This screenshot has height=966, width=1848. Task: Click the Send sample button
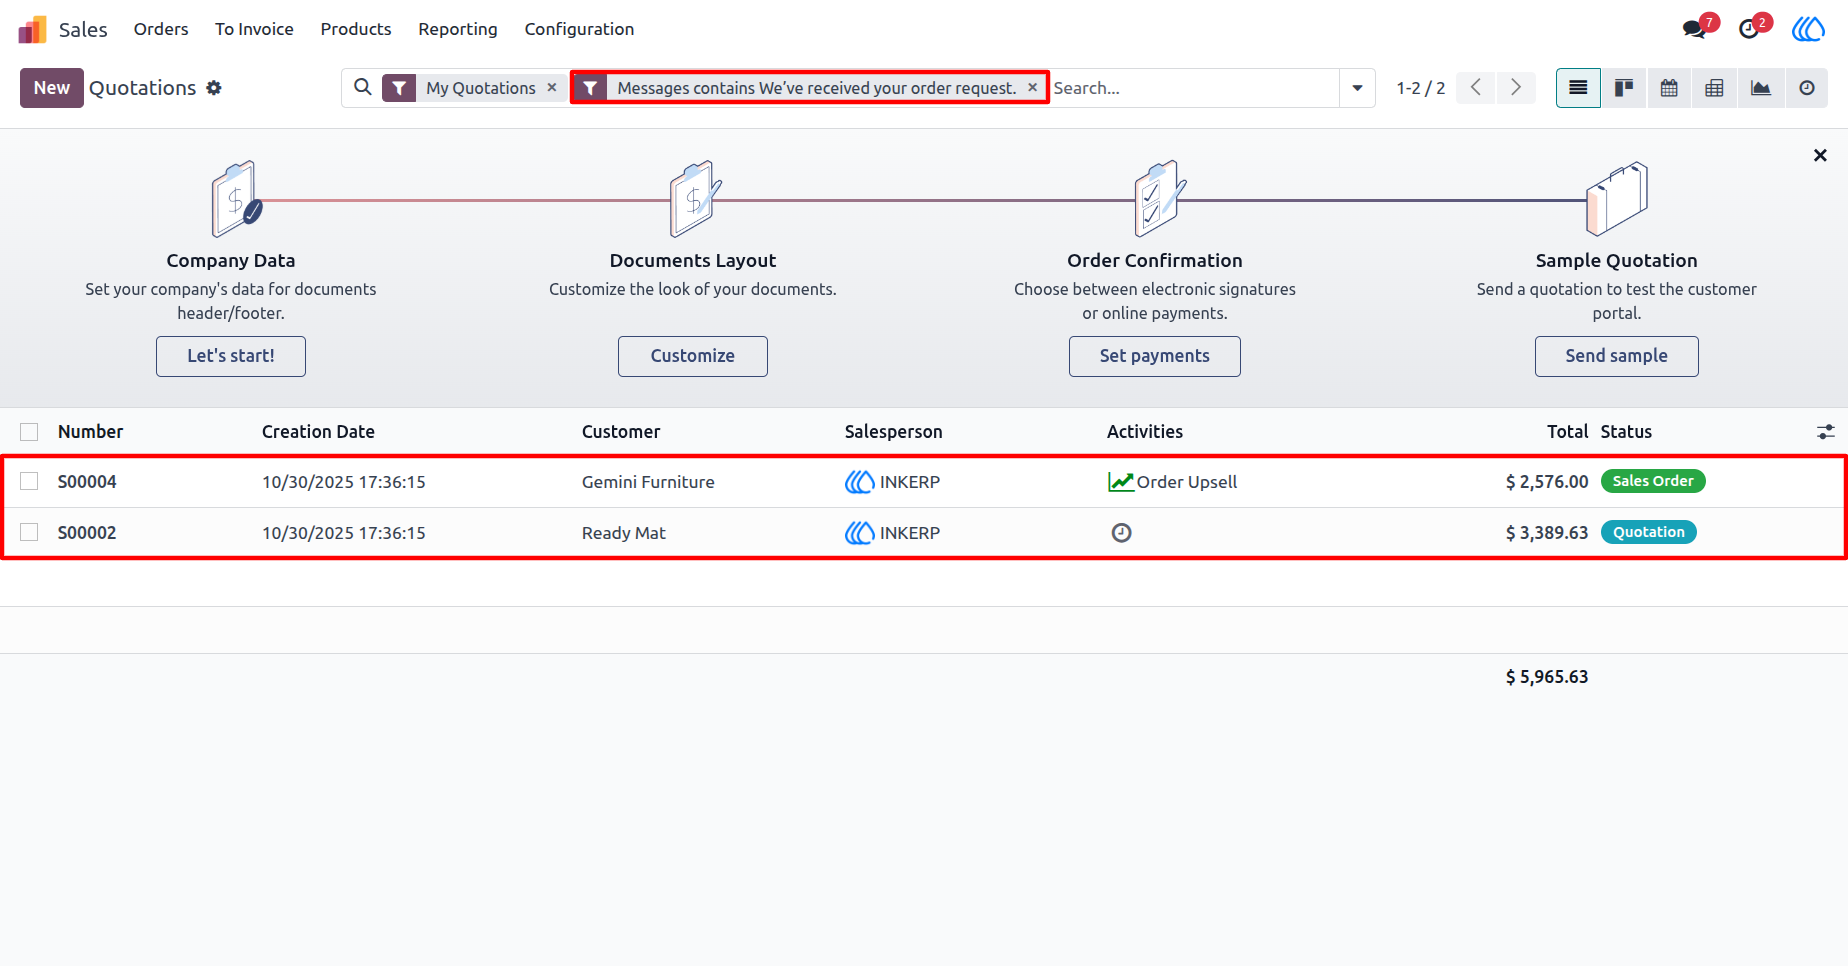[1617, 356]
